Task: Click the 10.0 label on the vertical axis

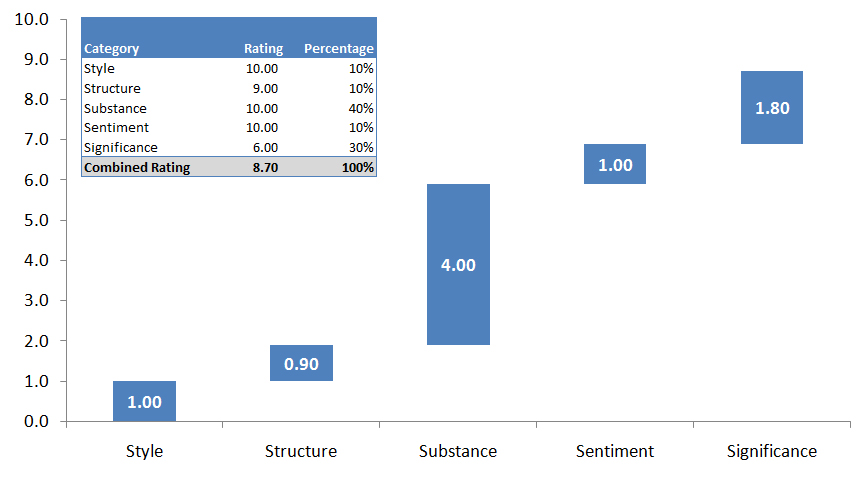Action: click(34, 19)
